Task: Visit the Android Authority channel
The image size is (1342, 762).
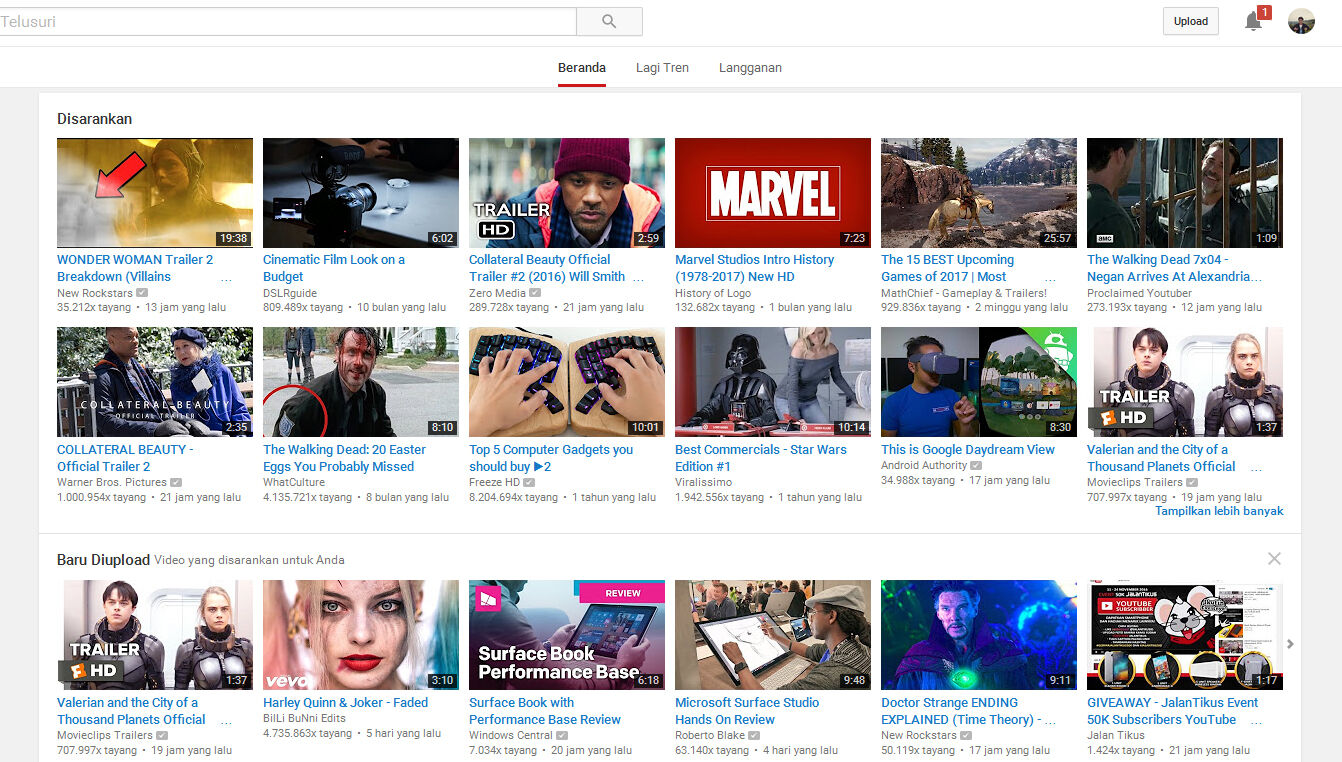Action: (x=924, y=465)
